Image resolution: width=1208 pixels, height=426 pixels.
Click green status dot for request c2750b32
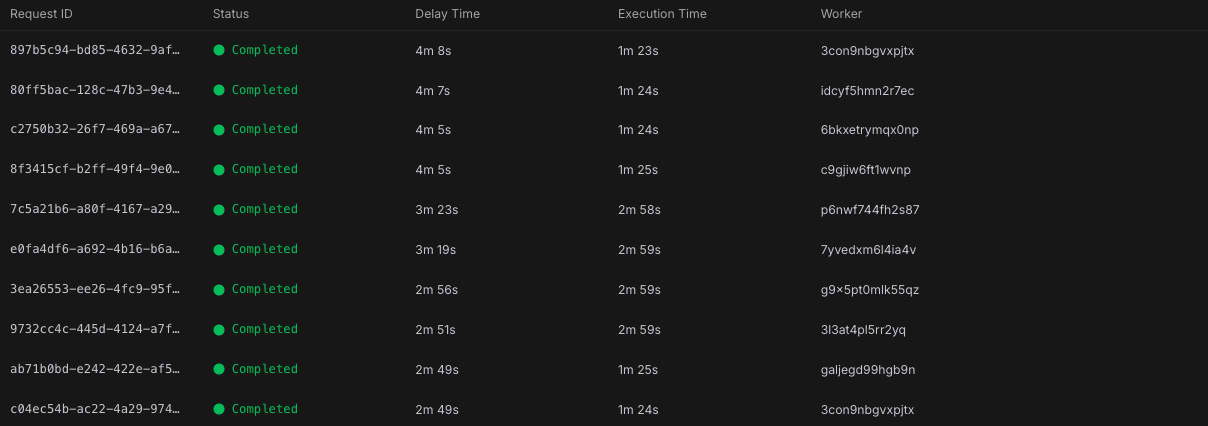click(x=219, y=130)
